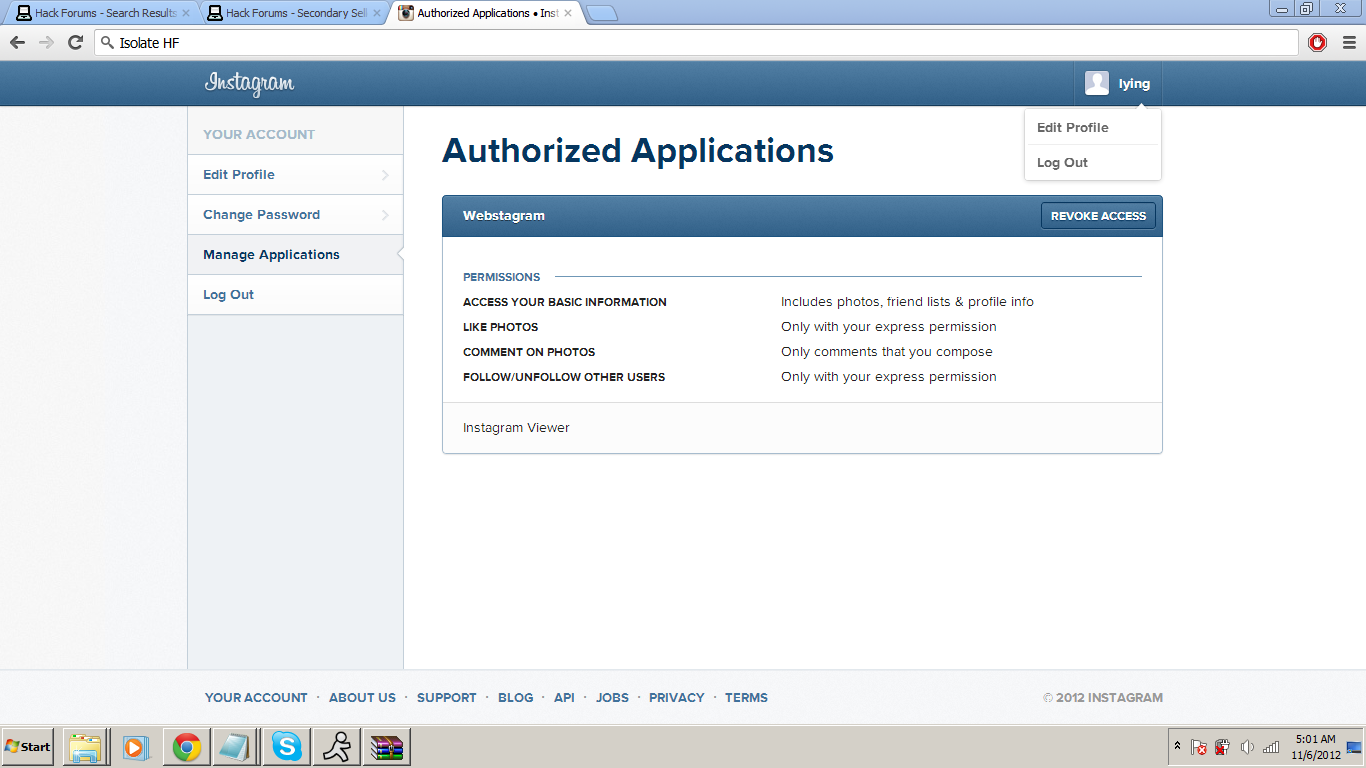Image resolution: width=1366 pixels, height=768 pixels.
Task: Focus the address bar showing Isolate HF
Action: (x=696, y=43)
